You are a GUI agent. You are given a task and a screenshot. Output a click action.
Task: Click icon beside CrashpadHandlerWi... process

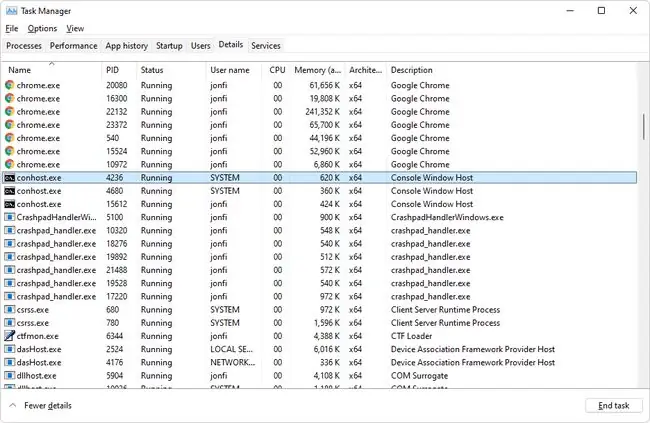[10, 217]
